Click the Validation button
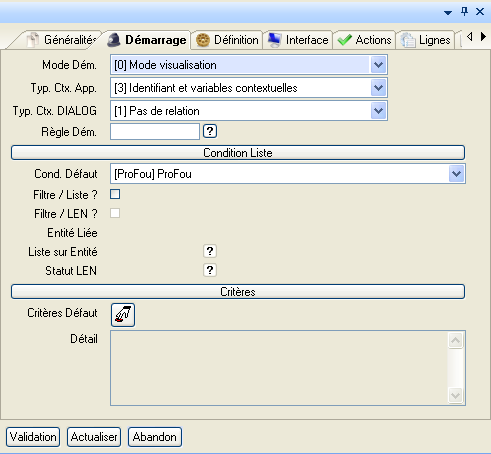This screenshot has width=491, height=454. tap(33, 437)
